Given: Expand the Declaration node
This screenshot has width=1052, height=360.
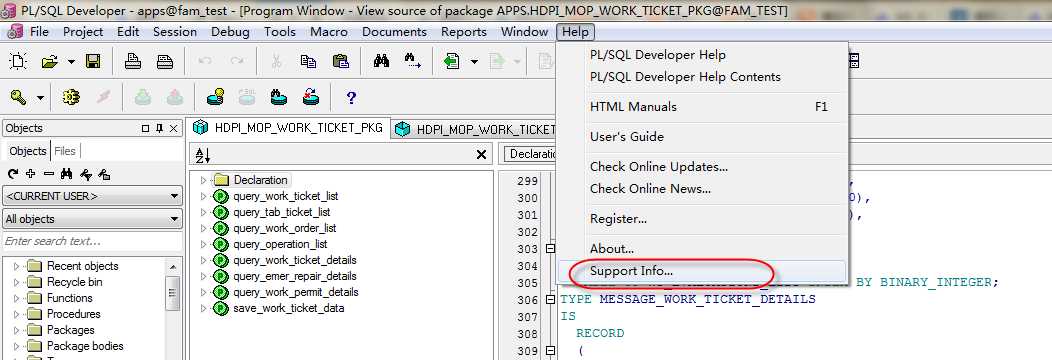Looking at the screenshot, I should 204,180.
